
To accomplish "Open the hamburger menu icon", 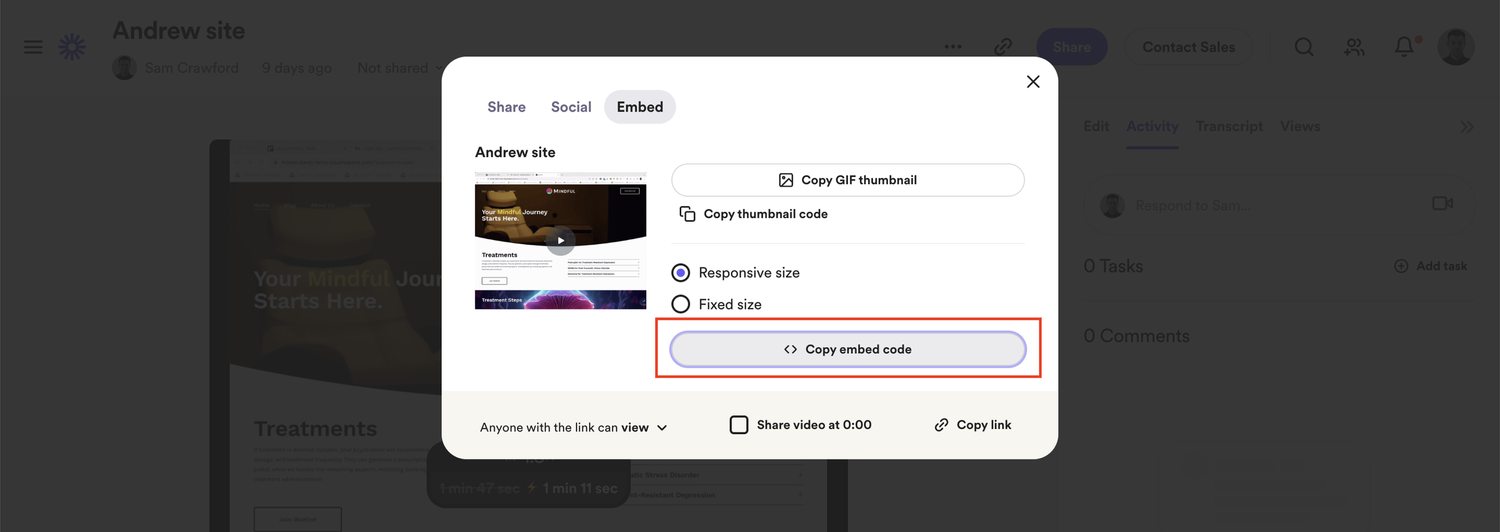I will pos(33,47).
